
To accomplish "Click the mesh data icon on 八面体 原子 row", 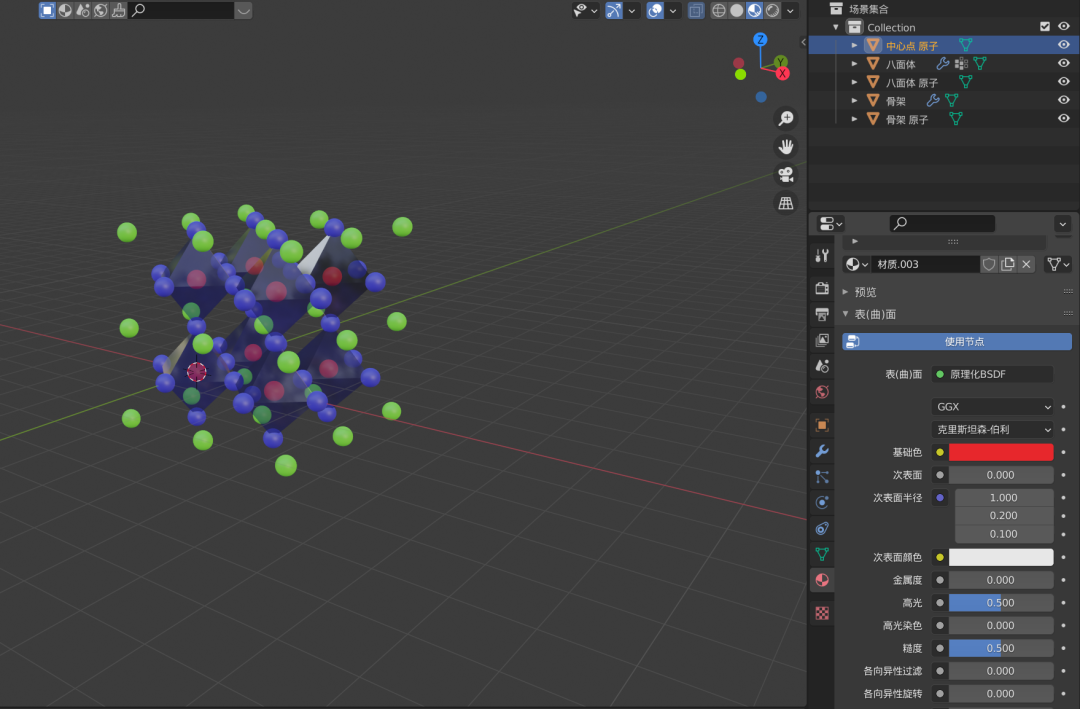I will click(966, 82).
